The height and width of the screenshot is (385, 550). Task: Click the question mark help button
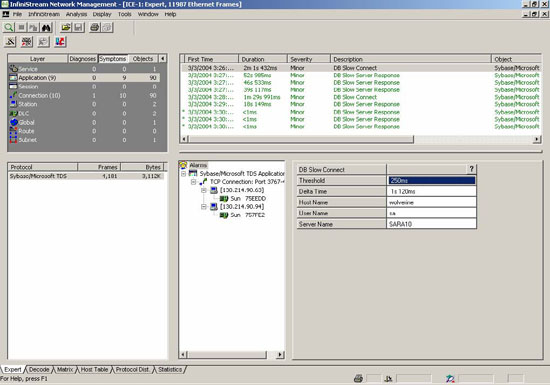click(471, 169)
